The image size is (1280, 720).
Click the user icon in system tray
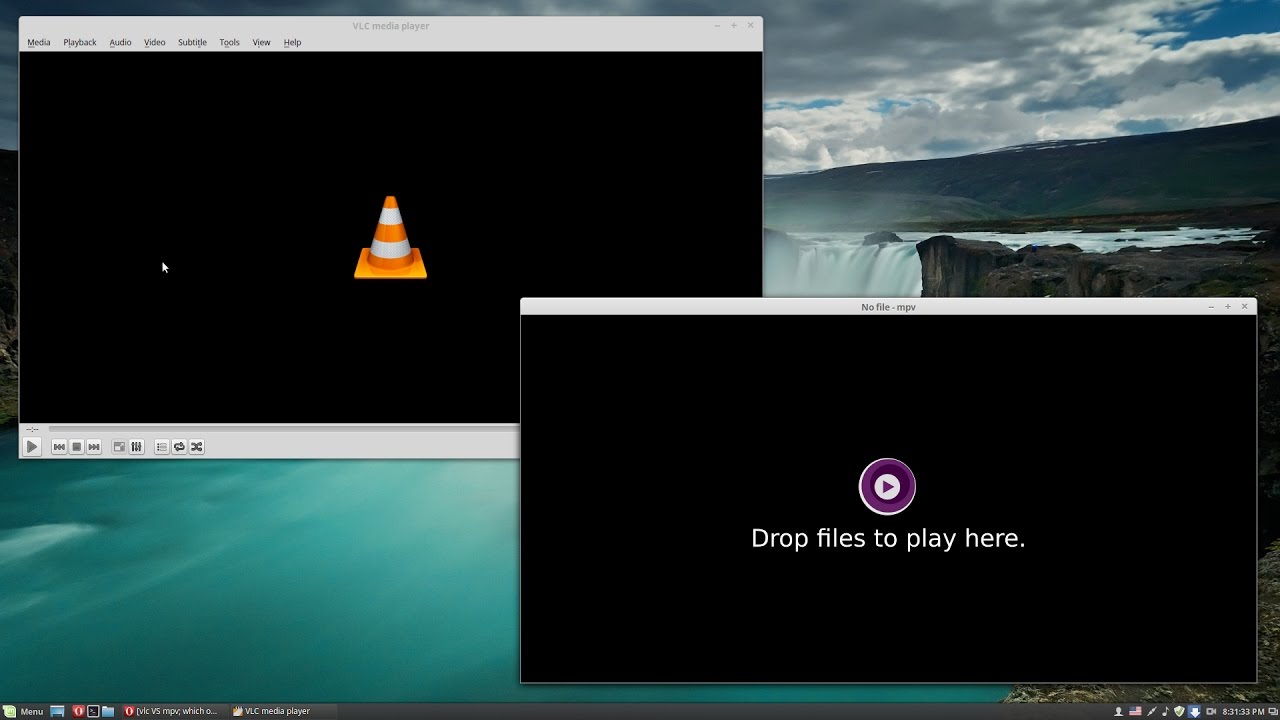[1119, 711]
